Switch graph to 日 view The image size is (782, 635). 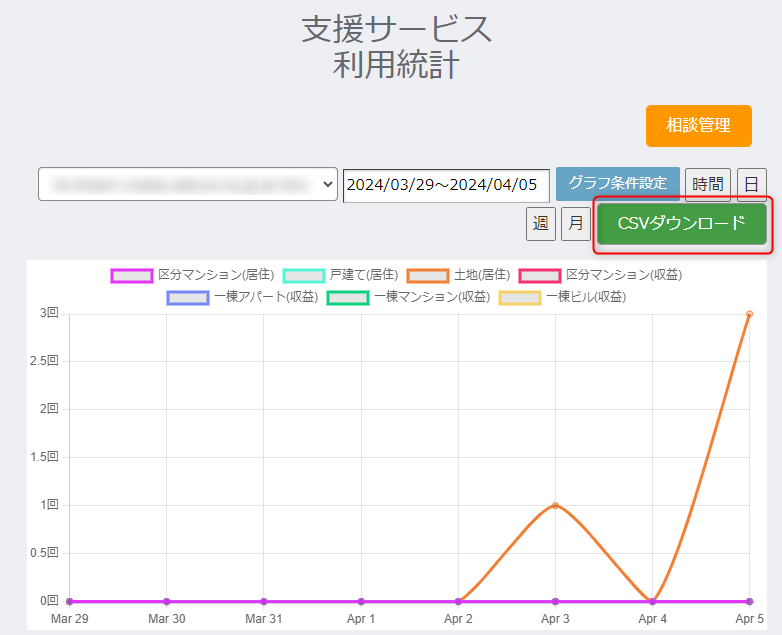[x=751, y=185]
